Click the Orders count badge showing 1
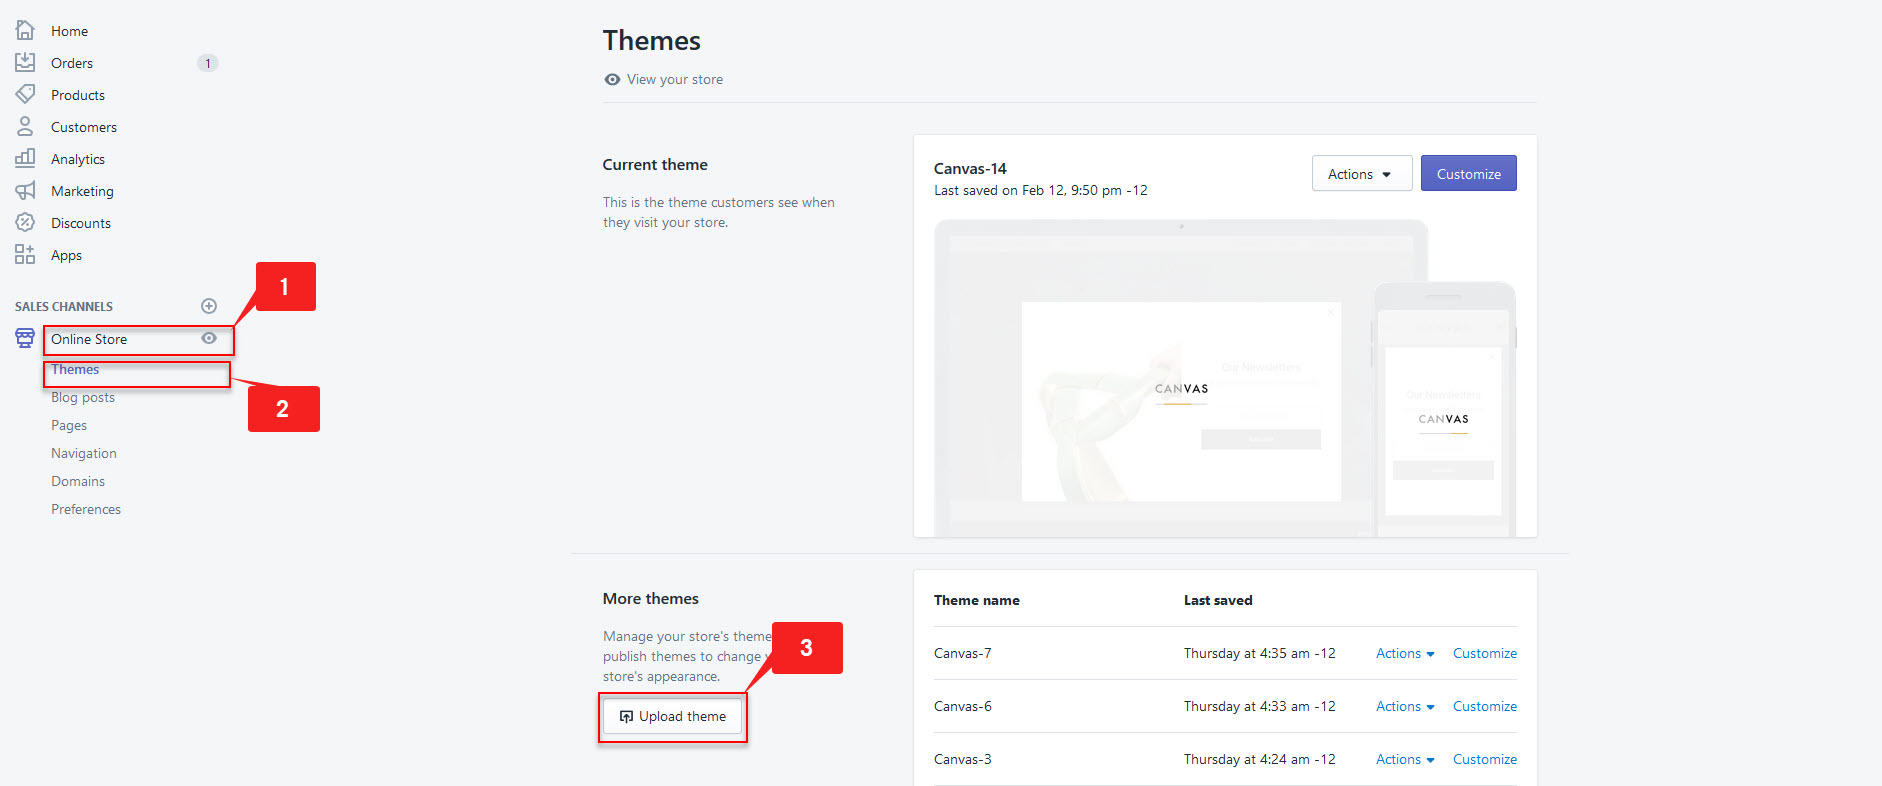Screen dimensions: 1882x786 (208, 63)
